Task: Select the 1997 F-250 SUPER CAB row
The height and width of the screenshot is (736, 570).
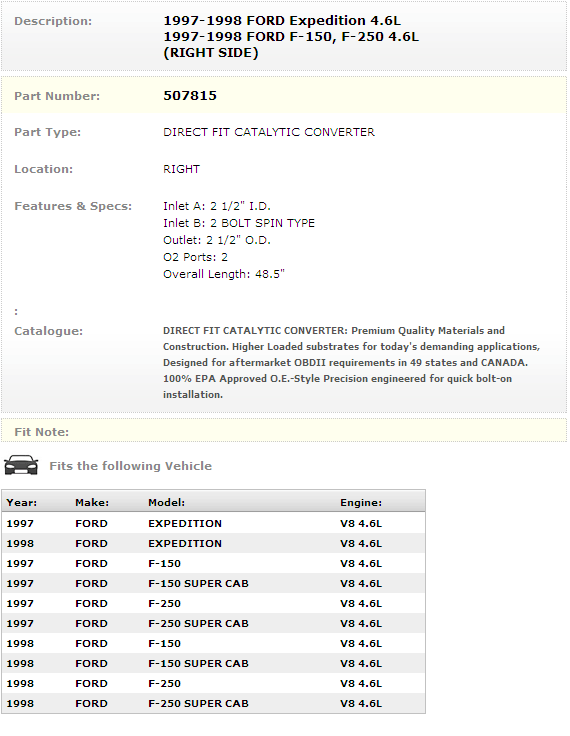Action: pos(214,623)
